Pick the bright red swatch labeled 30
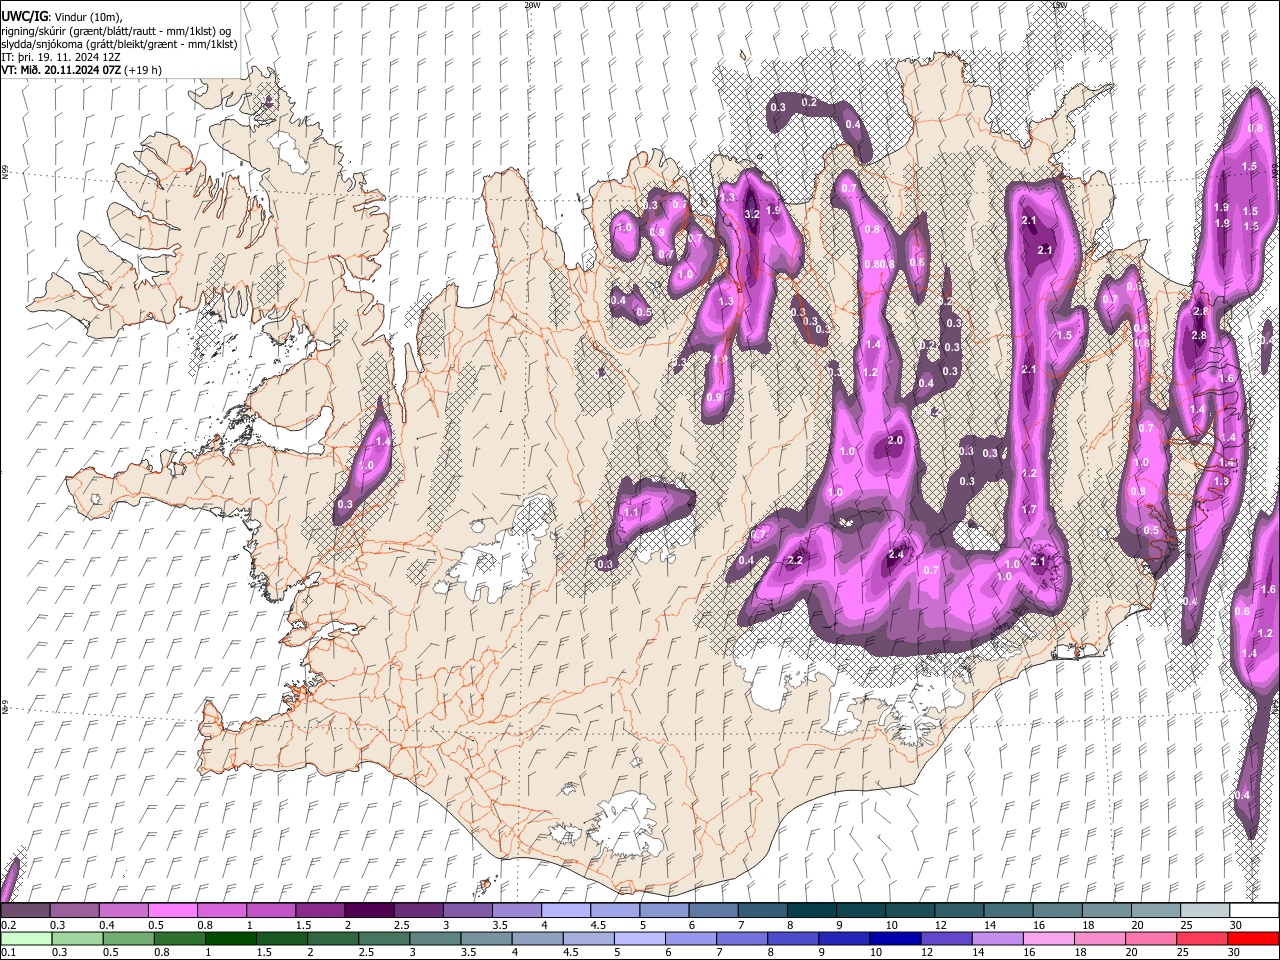The height and width of the screenshot is (960, 1280). point(1253,938)
